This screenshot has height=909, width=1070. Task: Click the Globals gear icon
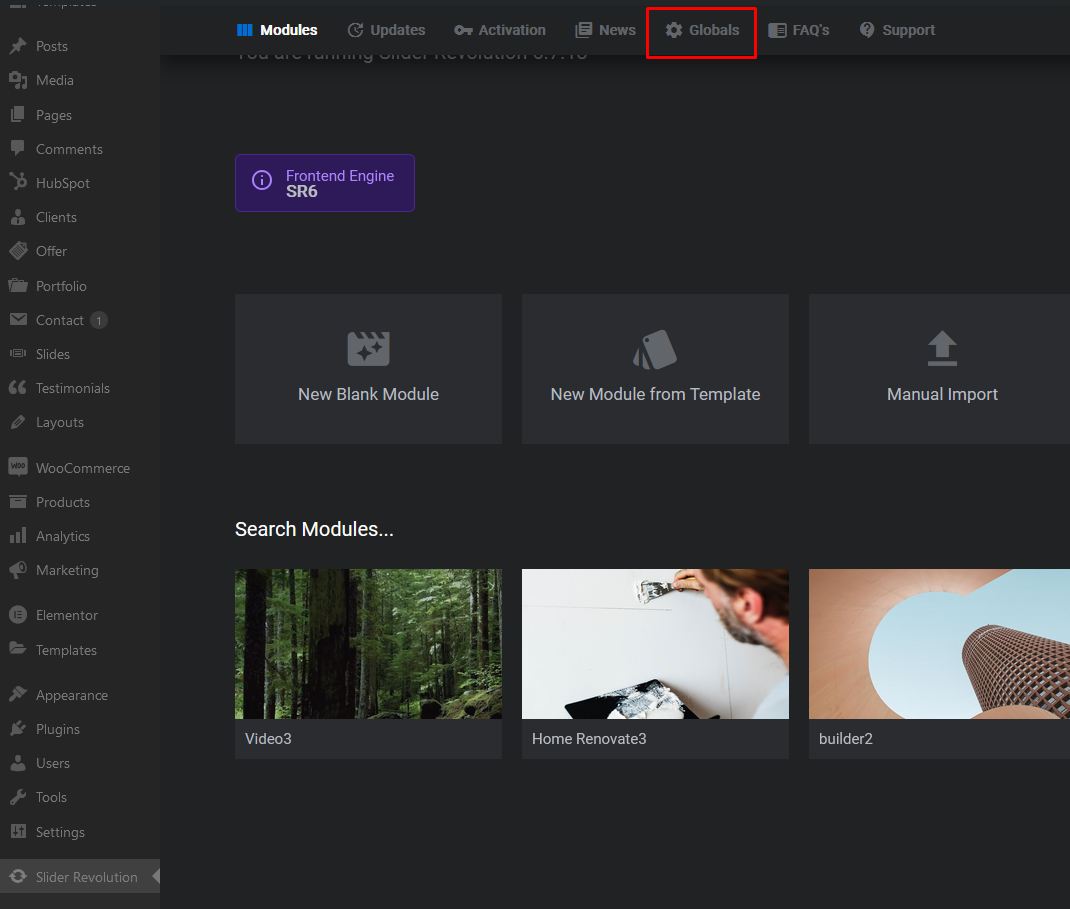pos(674,30)
